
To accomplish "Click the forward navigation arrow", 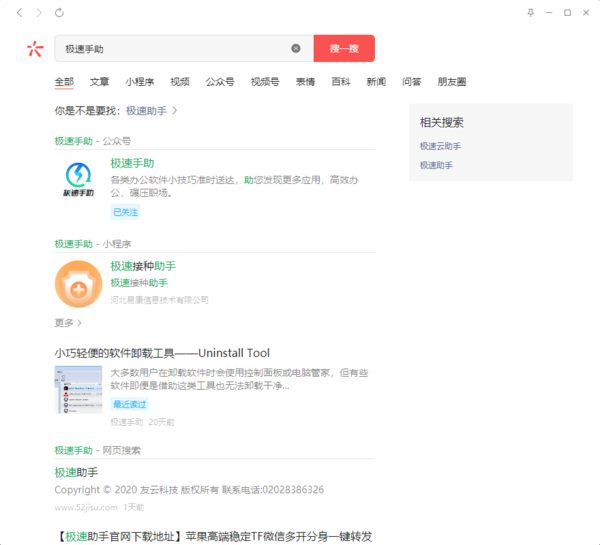I will pyautogui.click(x=39, y=13).
